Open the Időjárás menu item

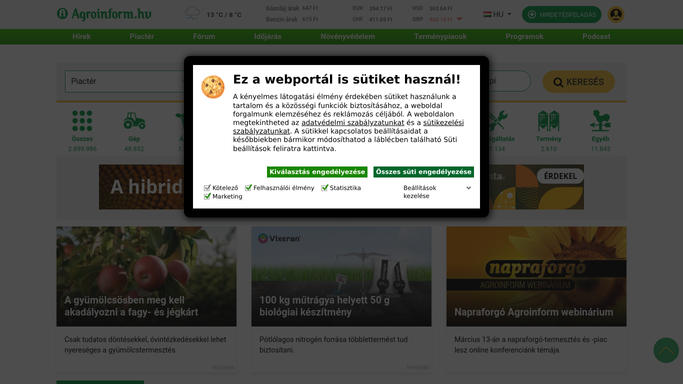(x=267, y=37)
